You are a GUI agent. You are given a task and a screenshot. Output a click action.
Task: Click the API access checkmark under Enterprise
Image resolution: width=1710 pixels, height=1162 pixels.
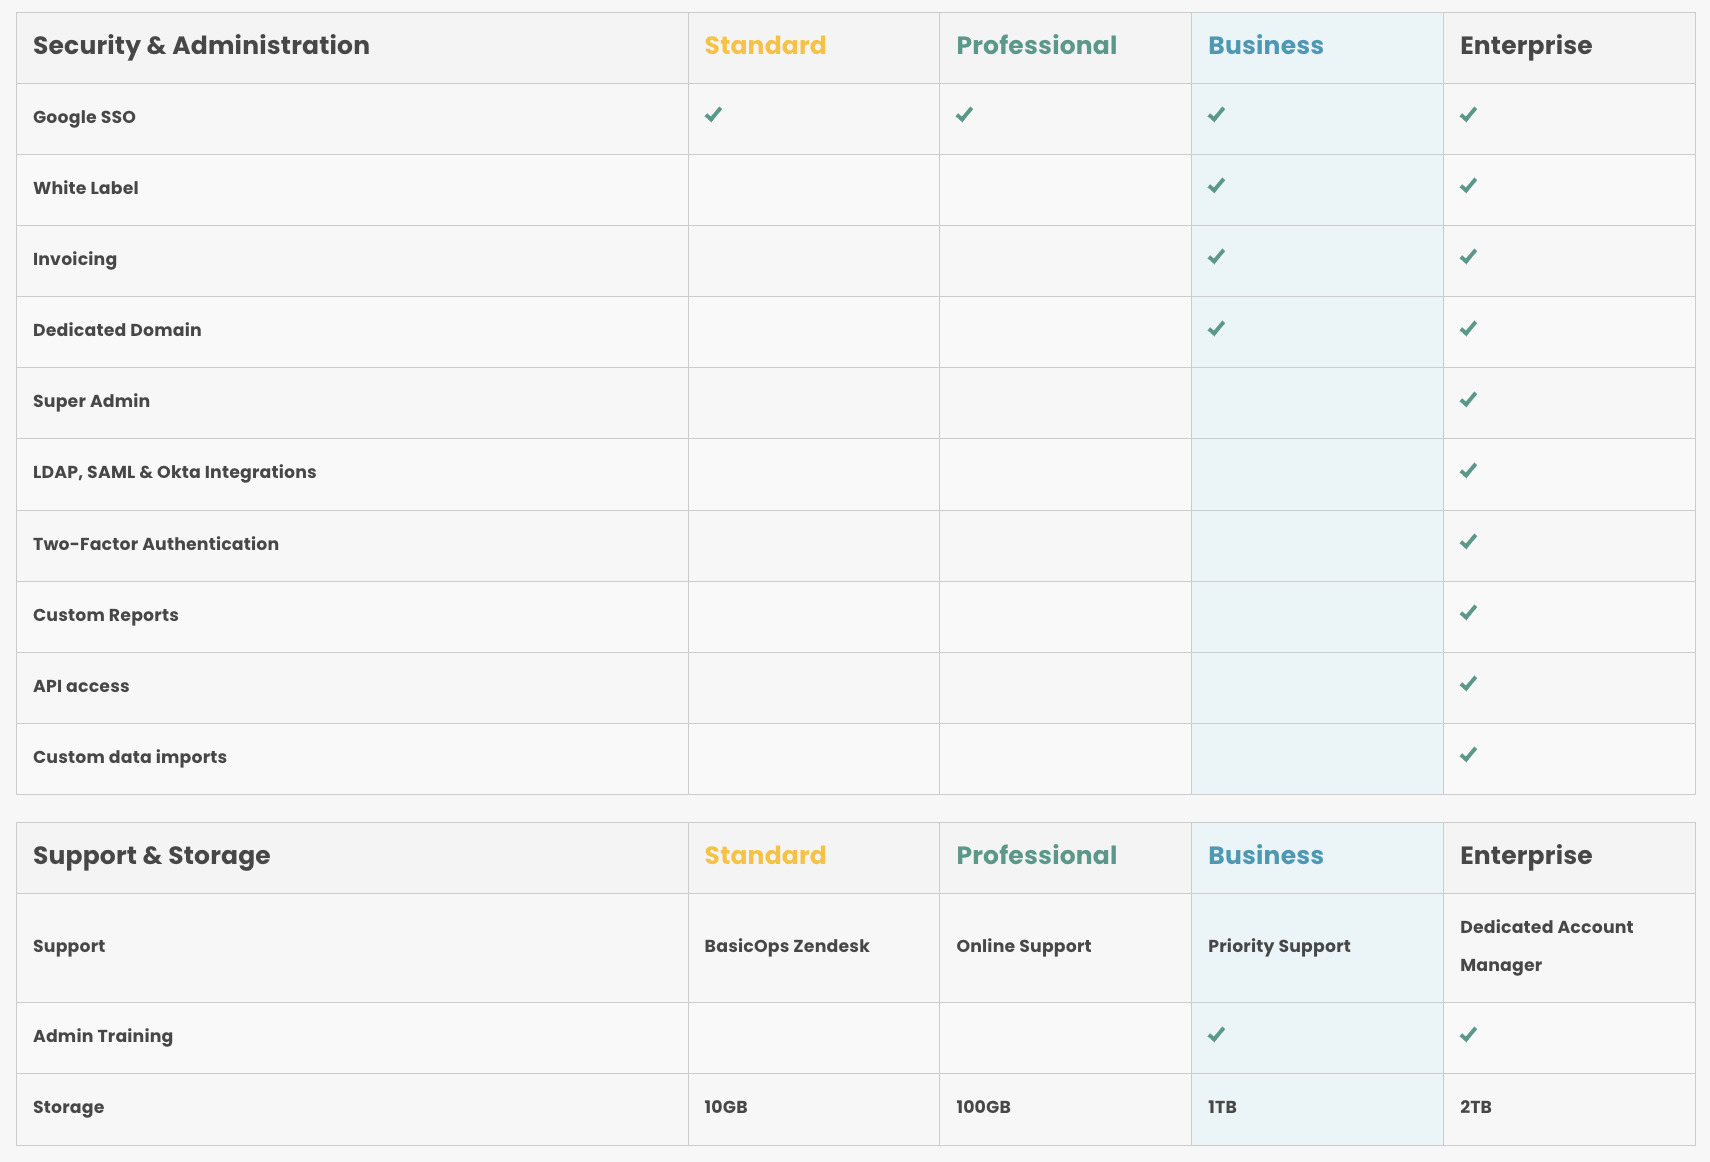coord(1468,684)
